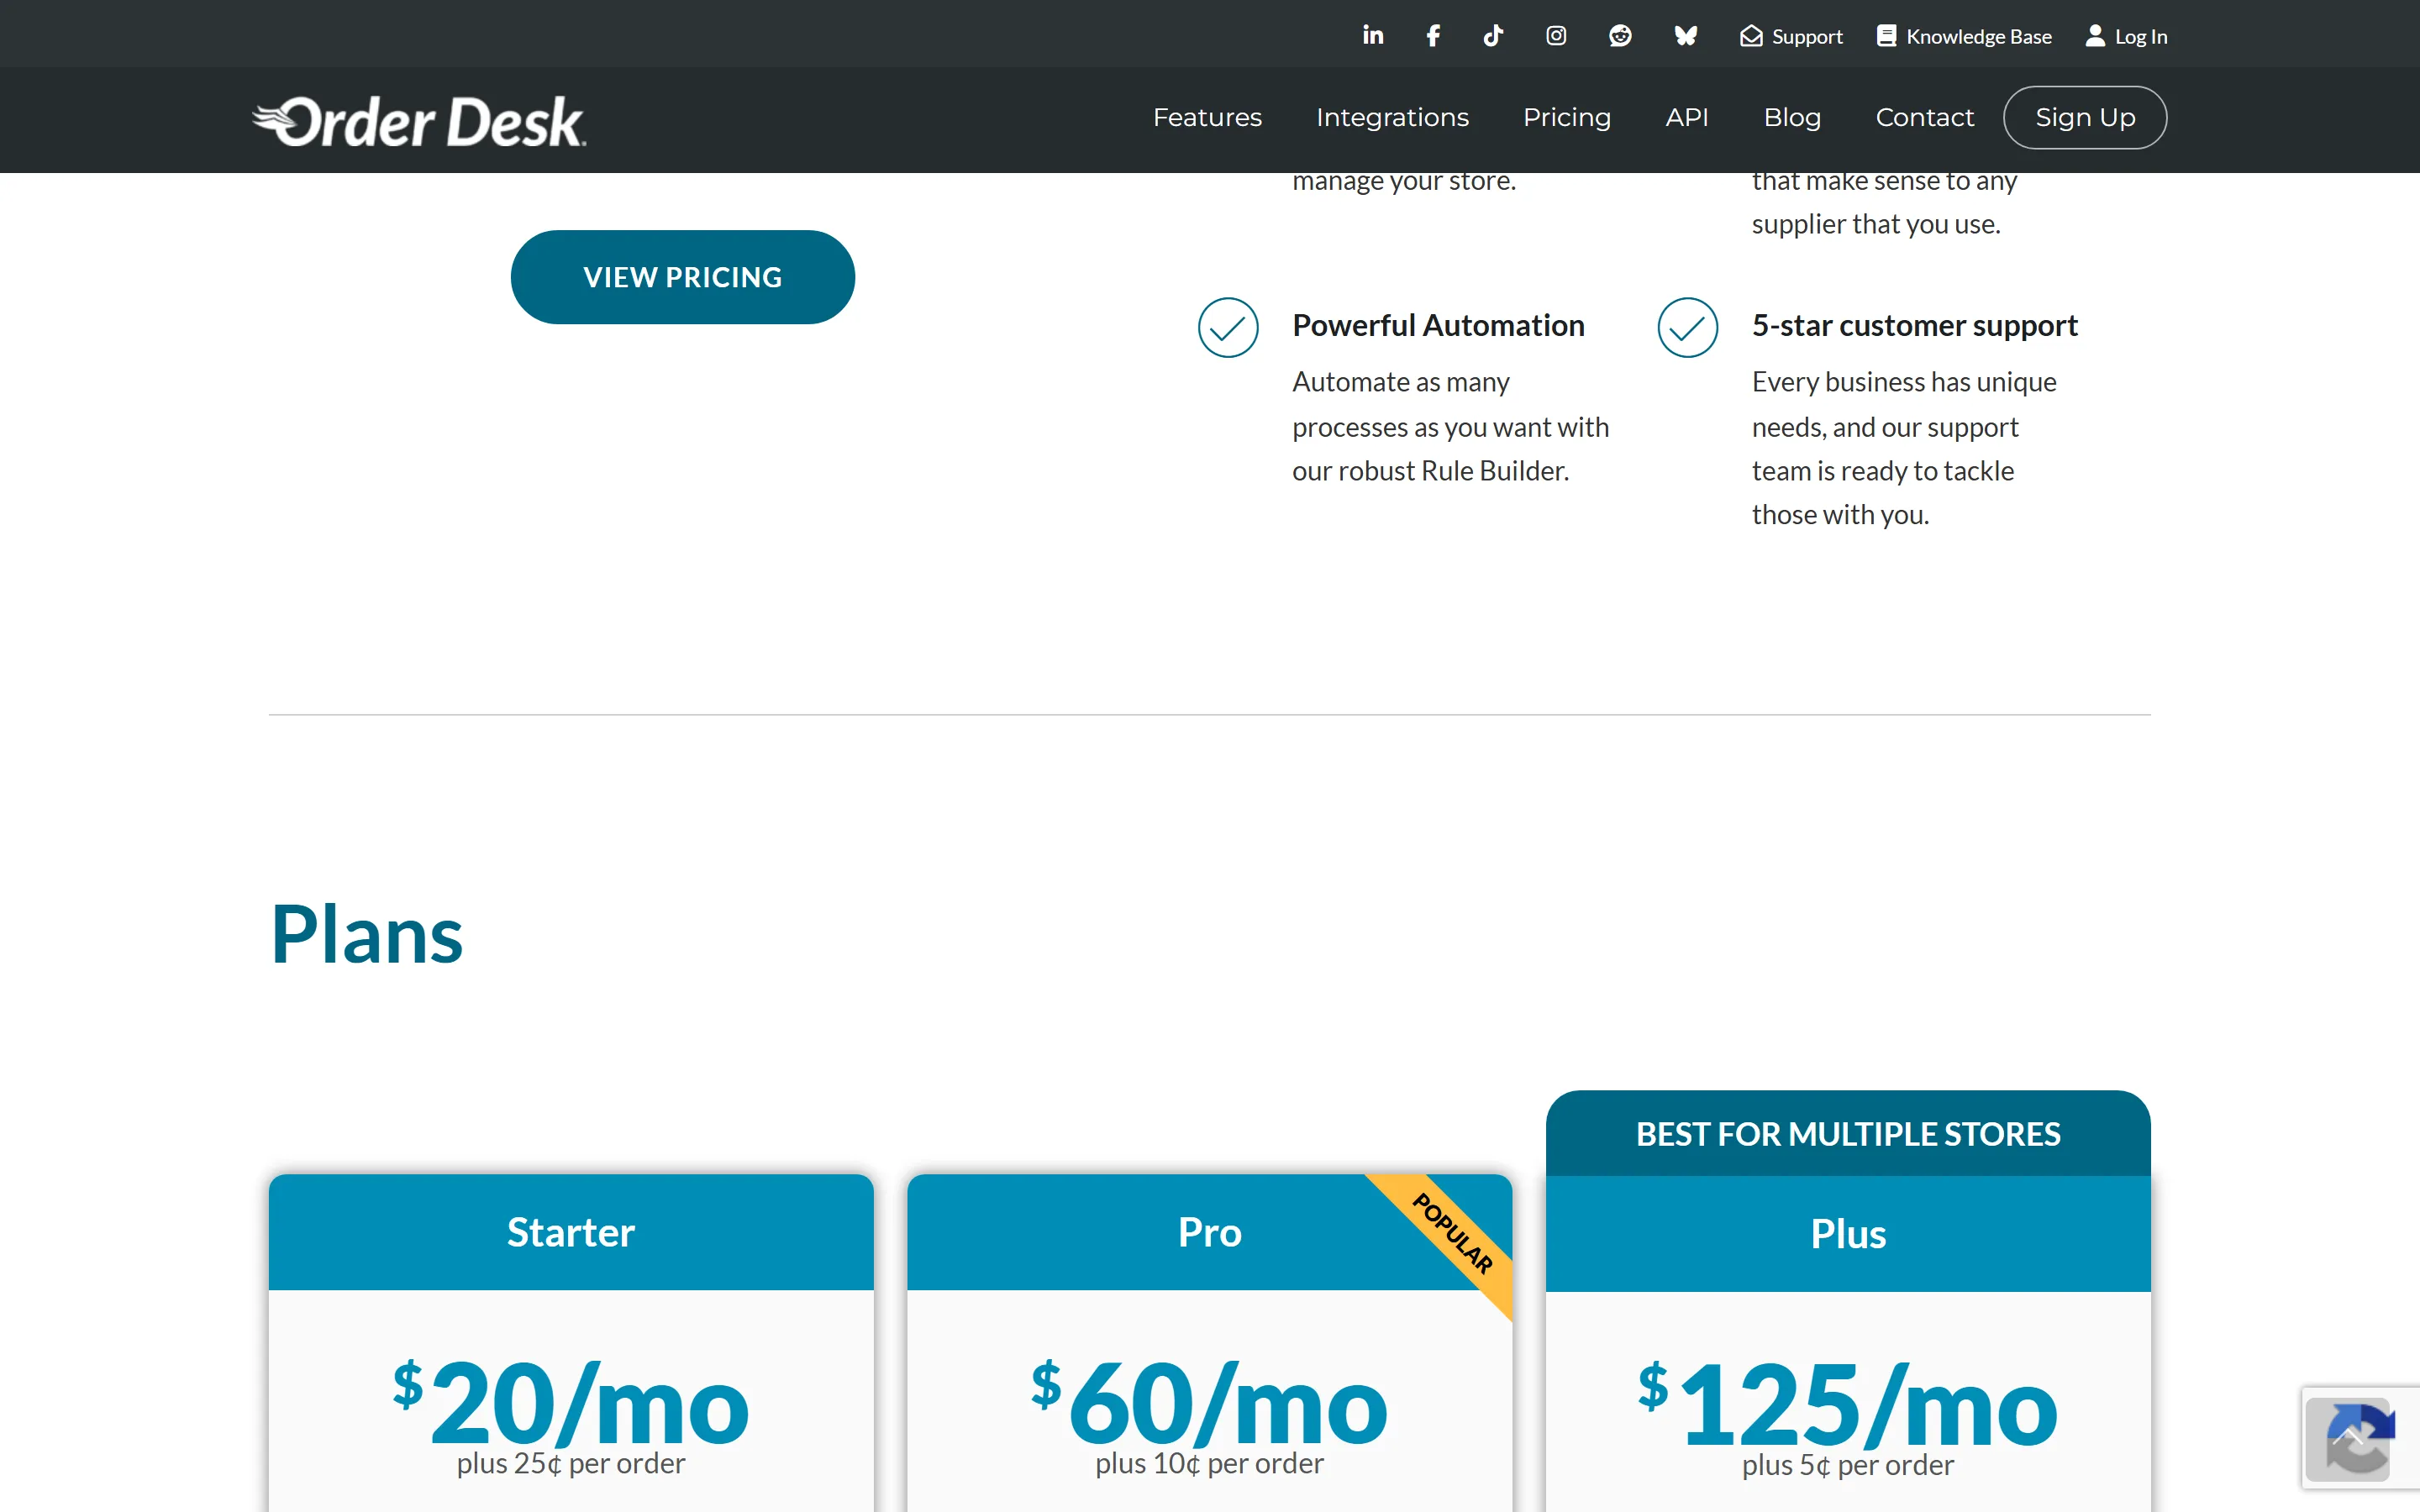Click 'our robust Rule Builder.' text
Screen dimensions: 2420x1512
(1431, 470)
